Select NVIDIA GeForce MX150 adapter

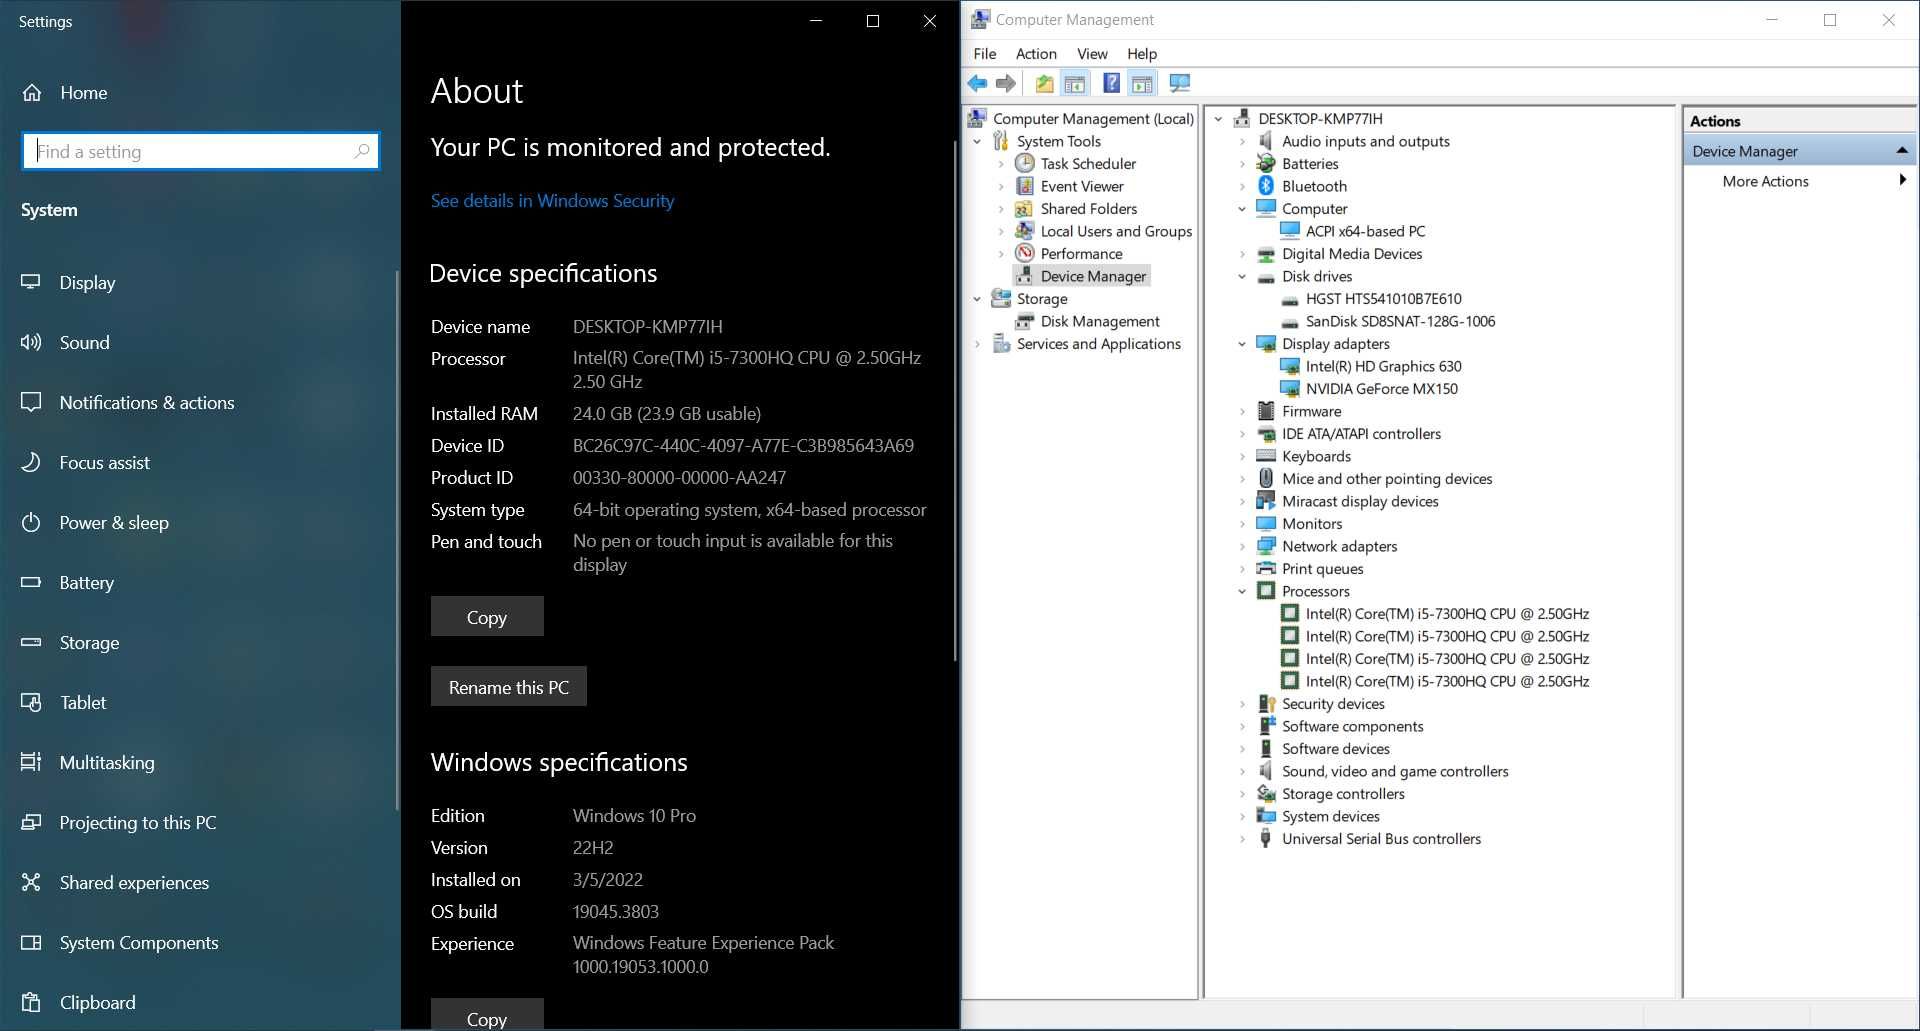click(1381, 389)
